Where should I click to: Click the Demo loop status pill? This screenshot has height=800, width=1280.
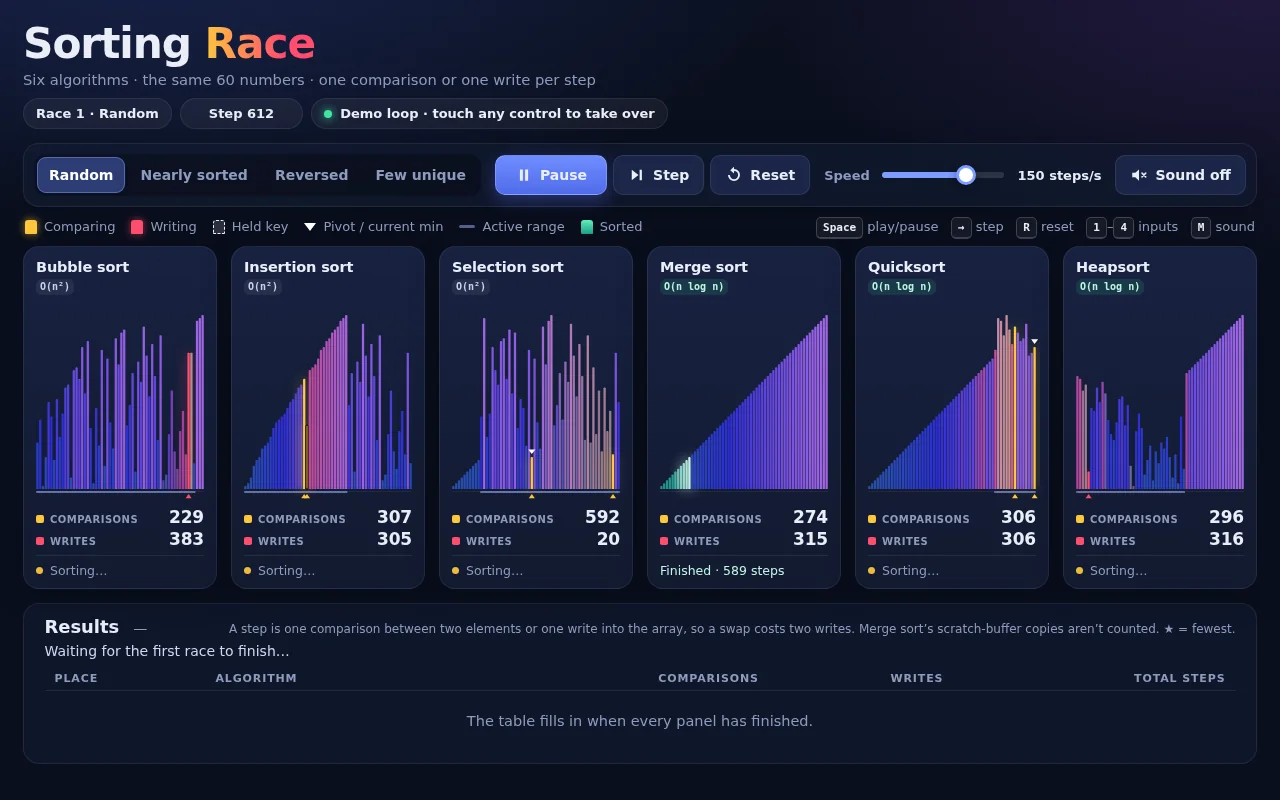[489, 113]
